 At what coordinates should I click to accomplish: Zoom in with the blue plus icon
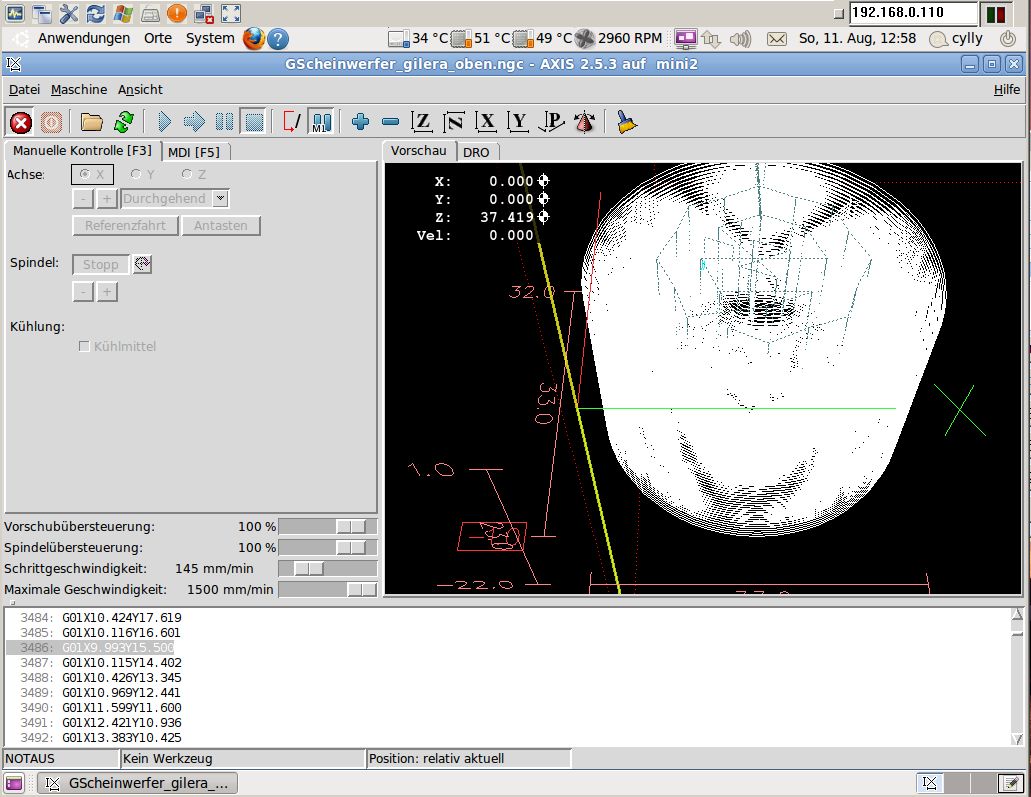pos(360,122)
